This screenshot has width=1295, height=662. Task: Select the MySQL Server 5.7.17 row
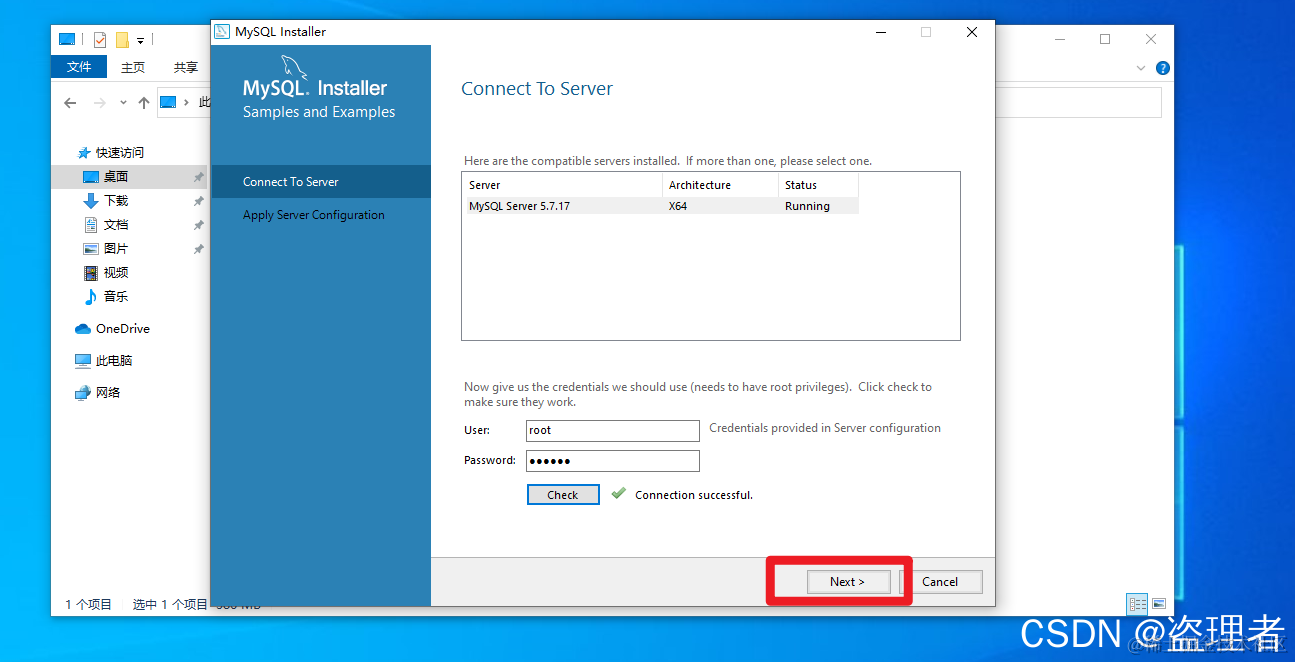point(660,206)
